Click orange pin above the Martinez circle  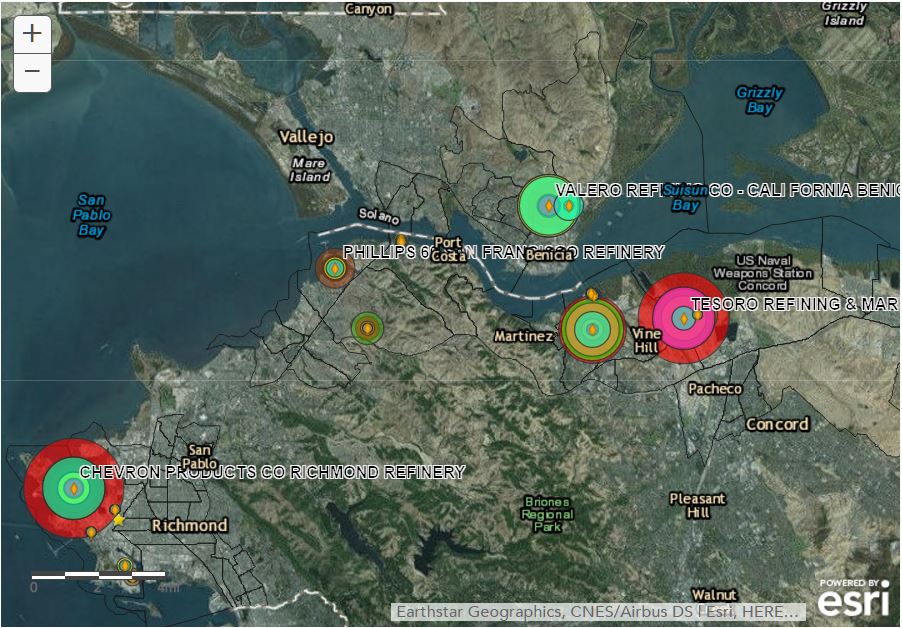tap(592, 295)
